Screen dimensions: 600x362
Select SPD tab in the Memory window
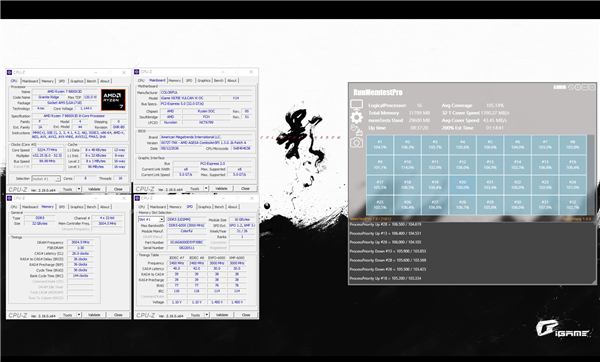(62, 207)
